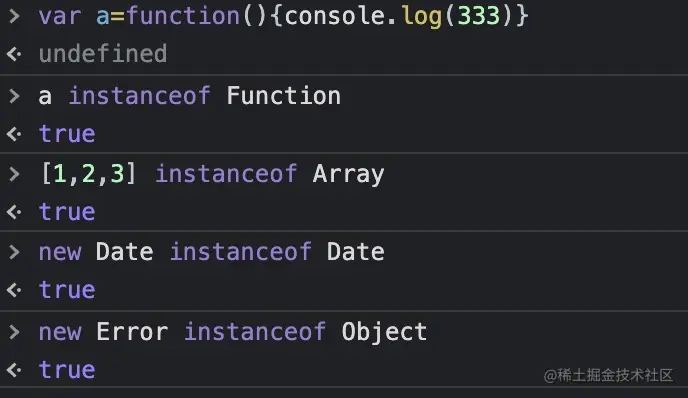Click the input chevron beside a instanceof Function
The height and width of the screenshot is (398, 688).
[14, 96]
